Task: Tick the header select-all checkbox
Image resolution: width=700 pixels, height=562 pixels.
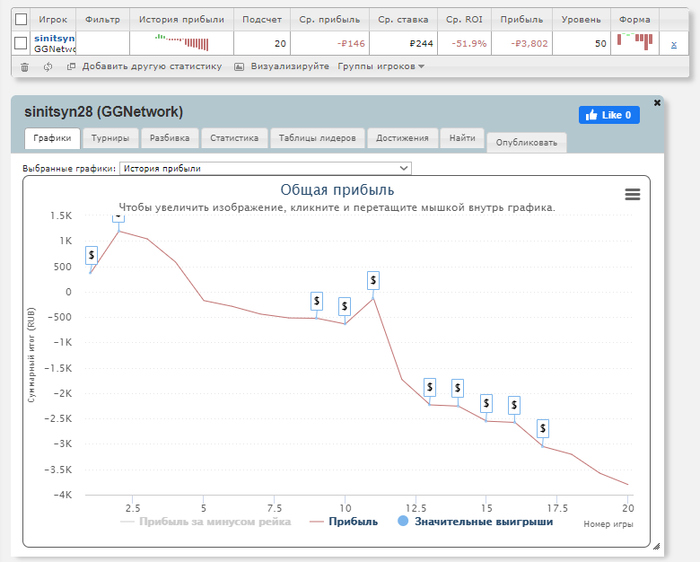Action: pyautogui.click(x=21, y=19)
